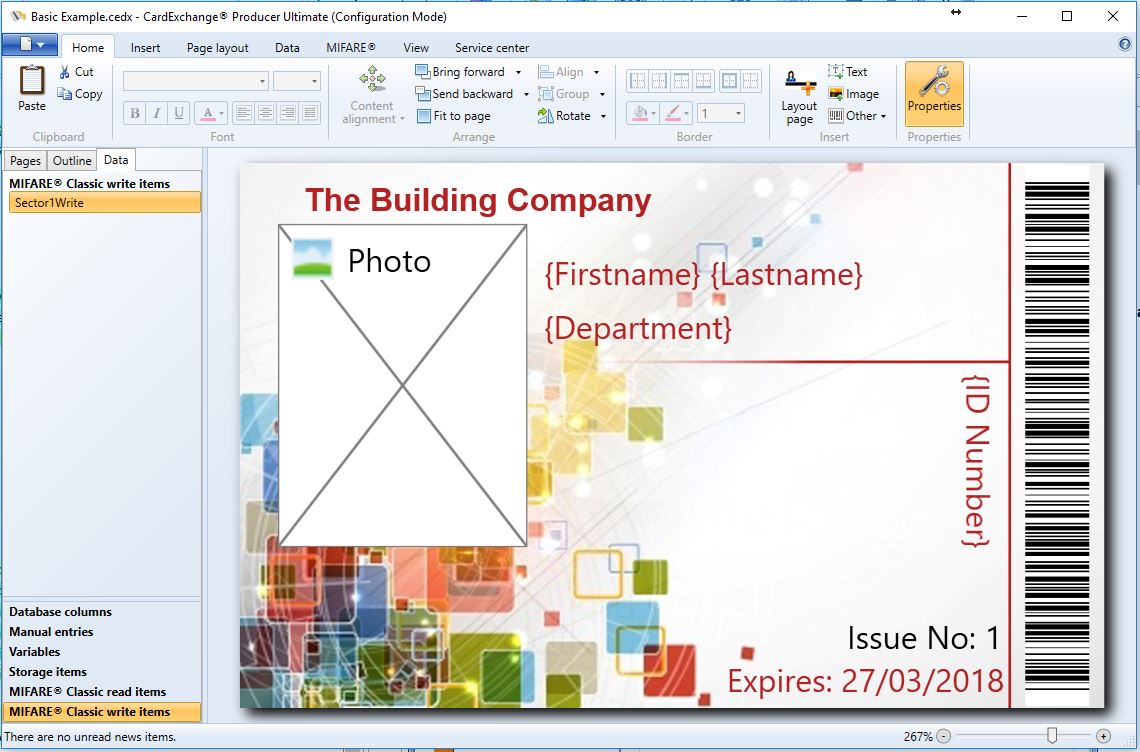Click the Cut scissors icon
The width and height of the screenshot is (1140, 752).
point(65,72)
